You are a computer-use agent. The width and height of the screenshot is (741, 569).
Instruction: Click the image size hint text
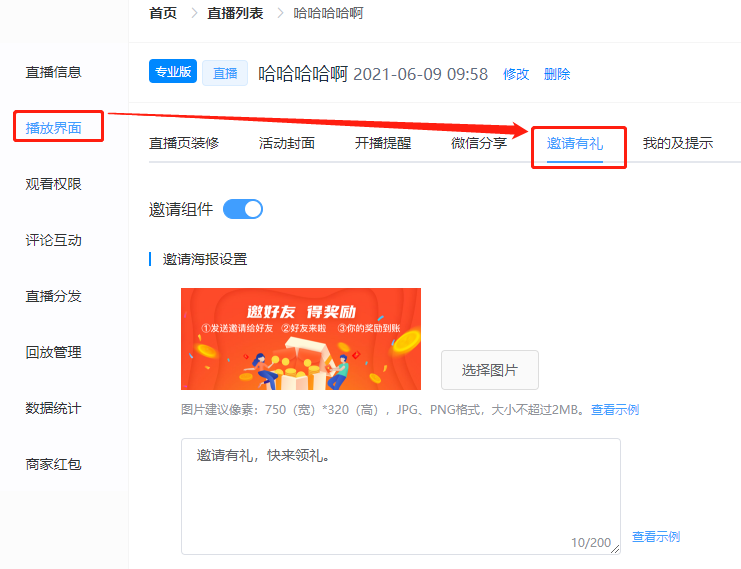(383, 410)
